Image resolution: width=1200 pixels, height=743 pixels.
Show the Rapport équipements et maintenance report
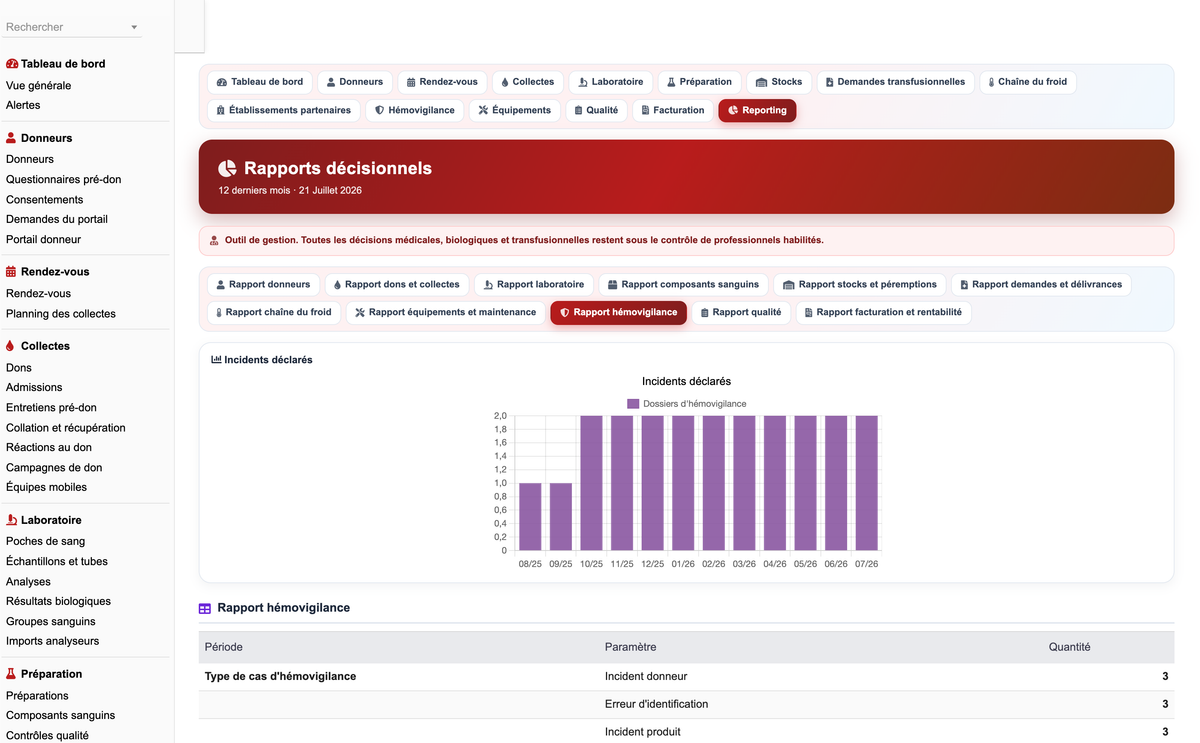pos(446,312)
